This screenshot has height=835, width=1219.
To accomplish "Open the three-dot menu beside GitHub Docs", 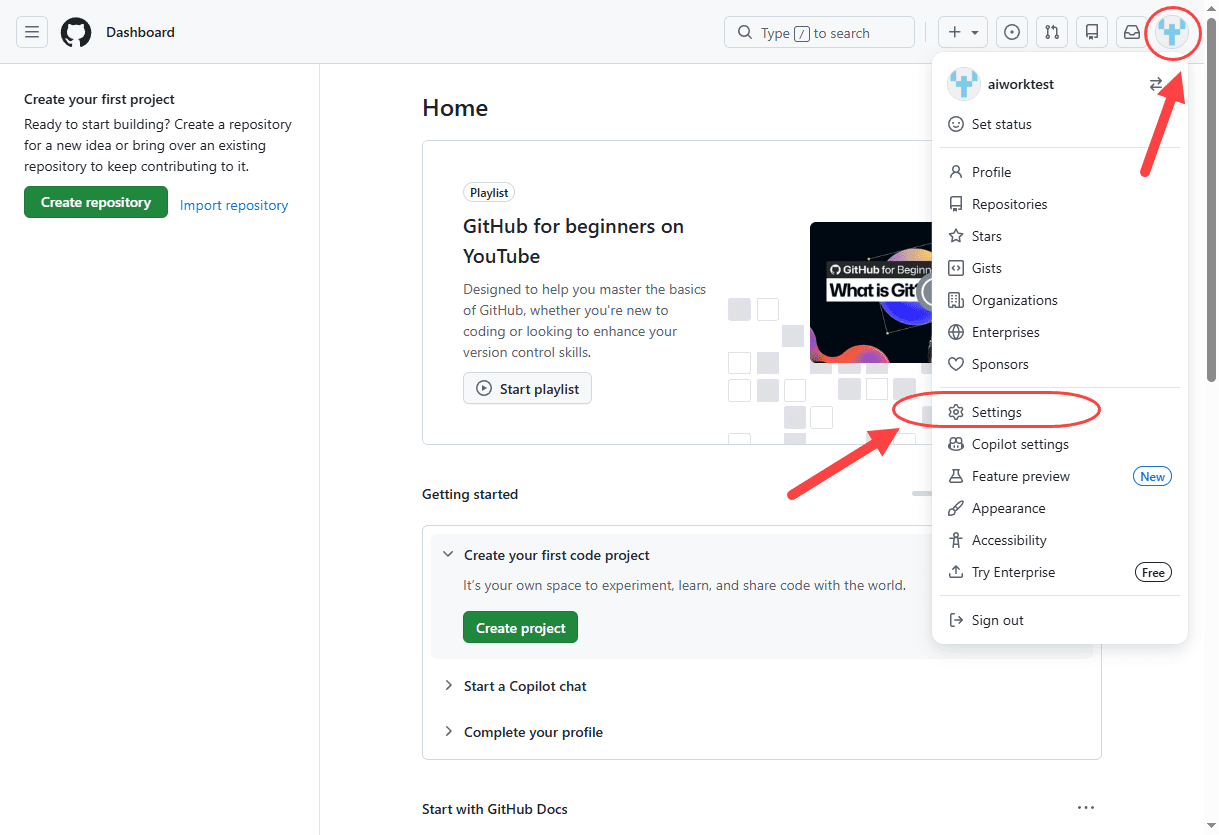I will pos(1086,808).
